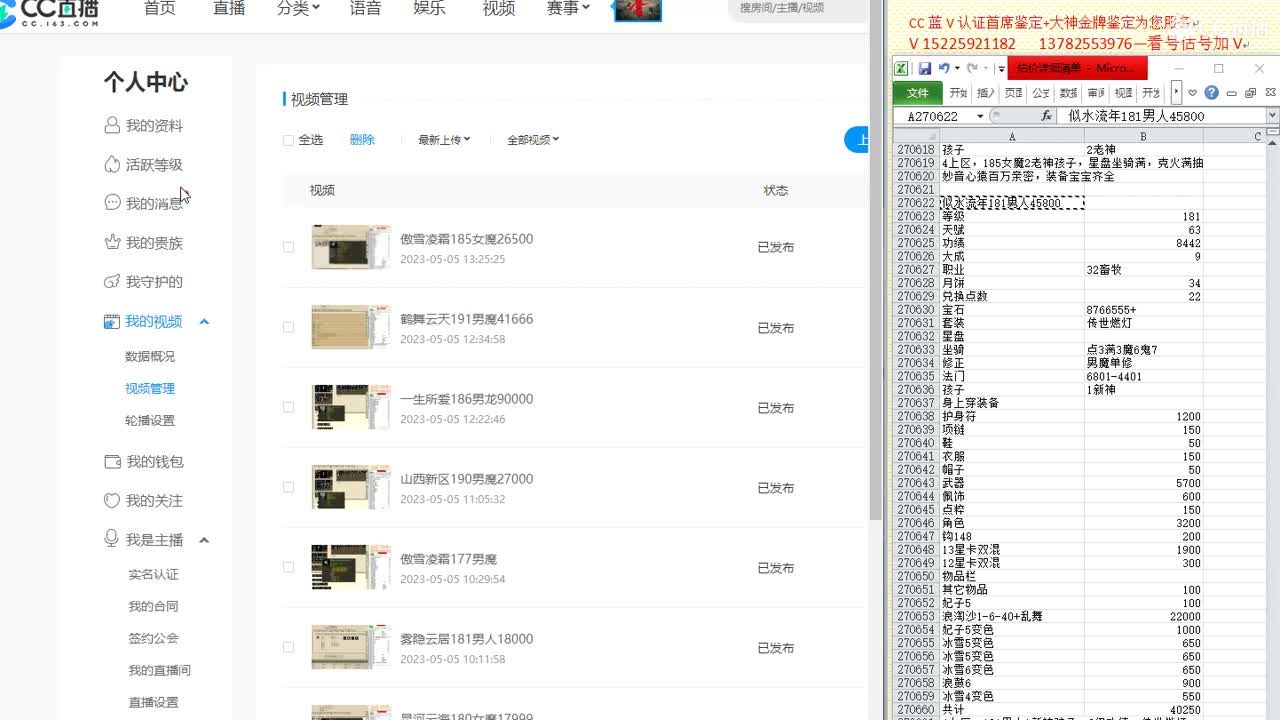Screen dimensions: 1280x720
Task: Switch to the Excel 视图 ribbon tab
Action: pyautogui.click(x=1124, y=93)
